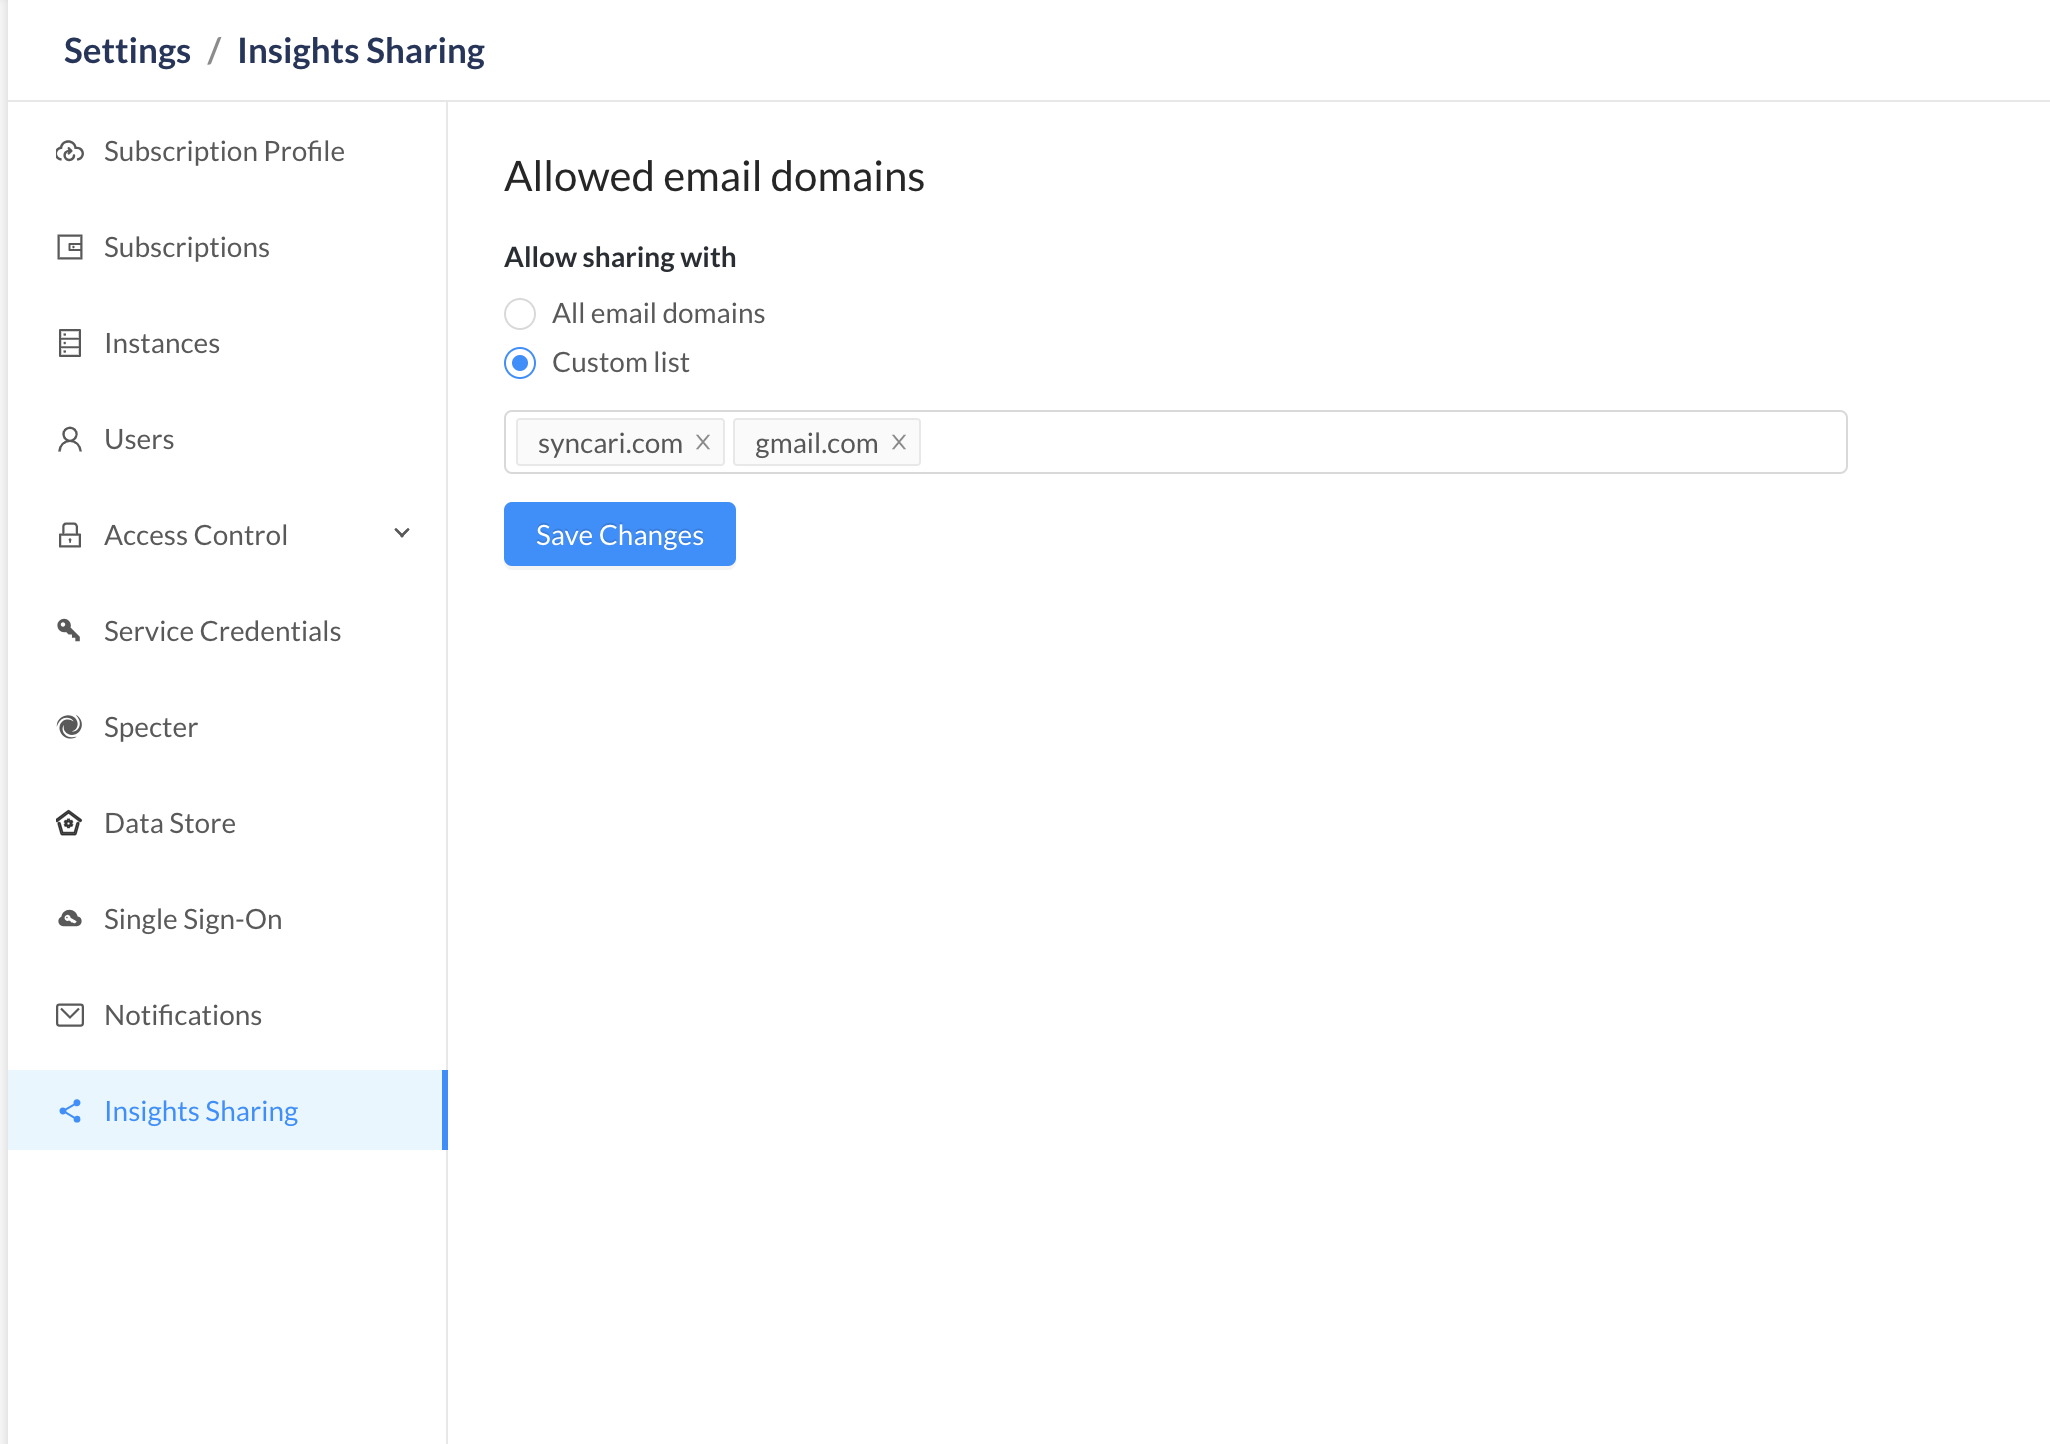
Task: Expand the Access Control chevron
Action: tap(402, 533)
